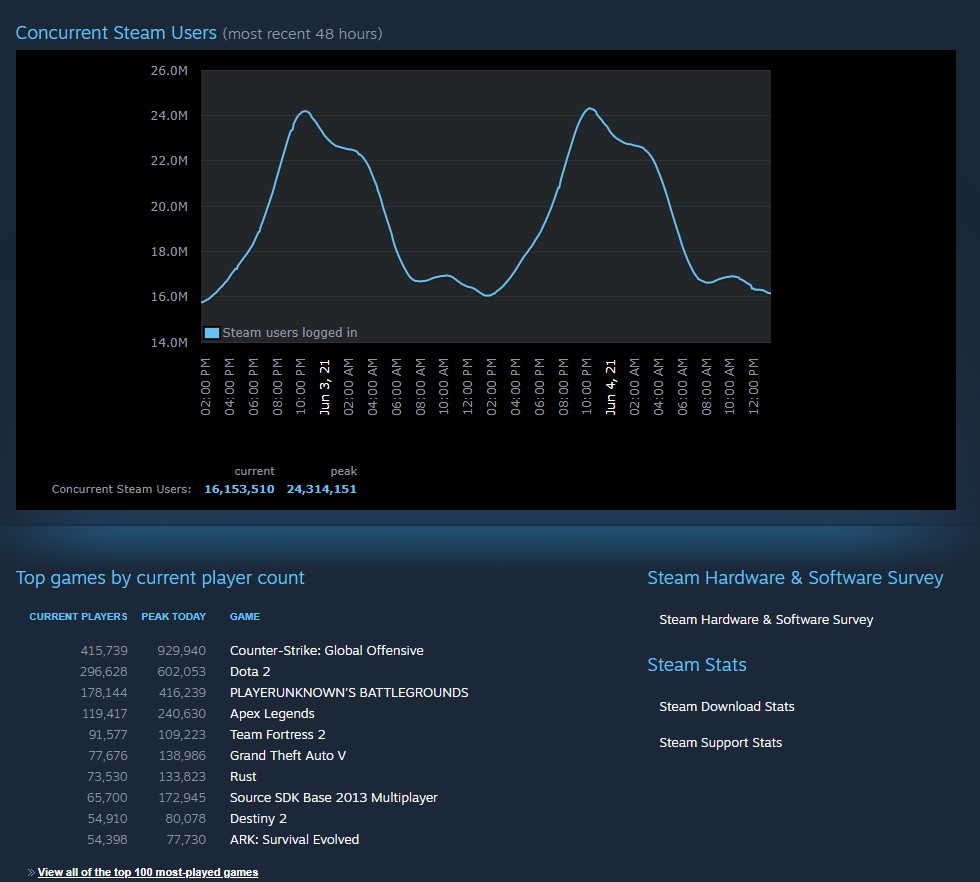Viewport: 980px width, 882px height.
Task: Click the 'Steam users logged in' legend label
Action: click(x=290, y=333)
